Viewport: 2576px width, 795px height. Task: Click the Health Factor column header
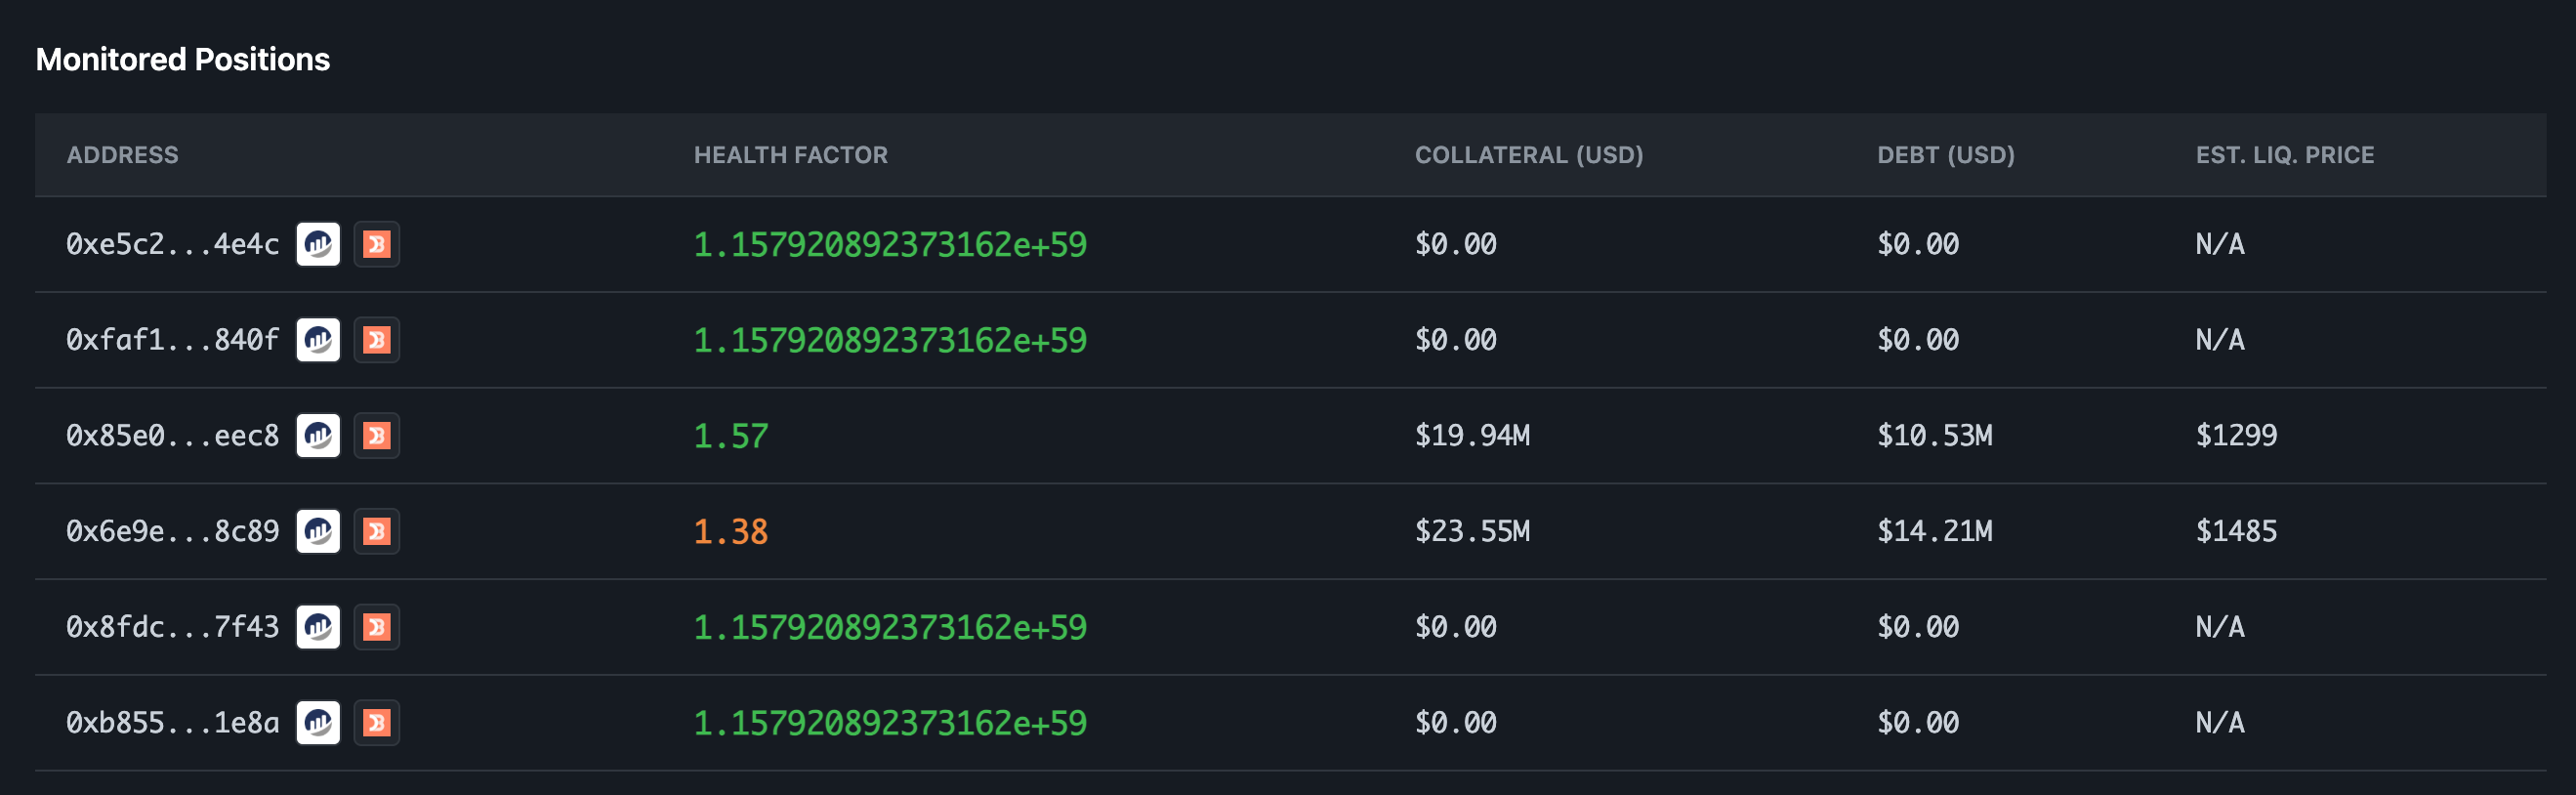pos(790,155)
